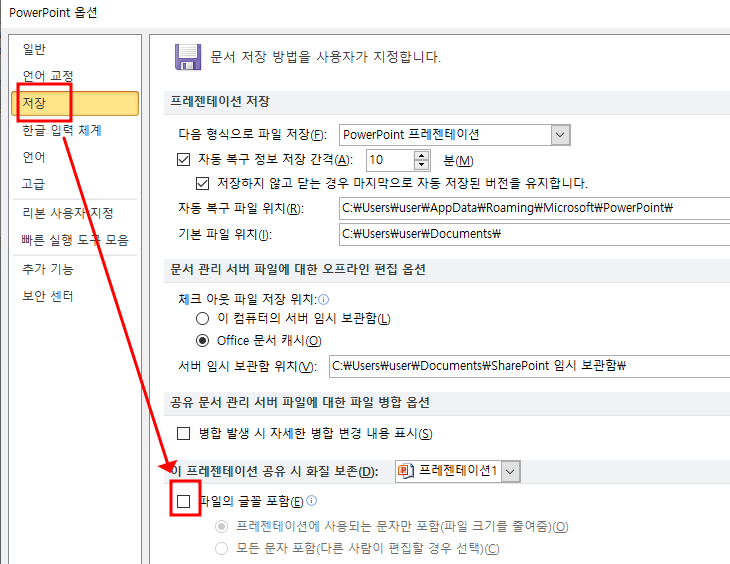Screen dimensions: 730x564
Task: Click the autosave interval minutes field
Action: click(x=390, y=160)
